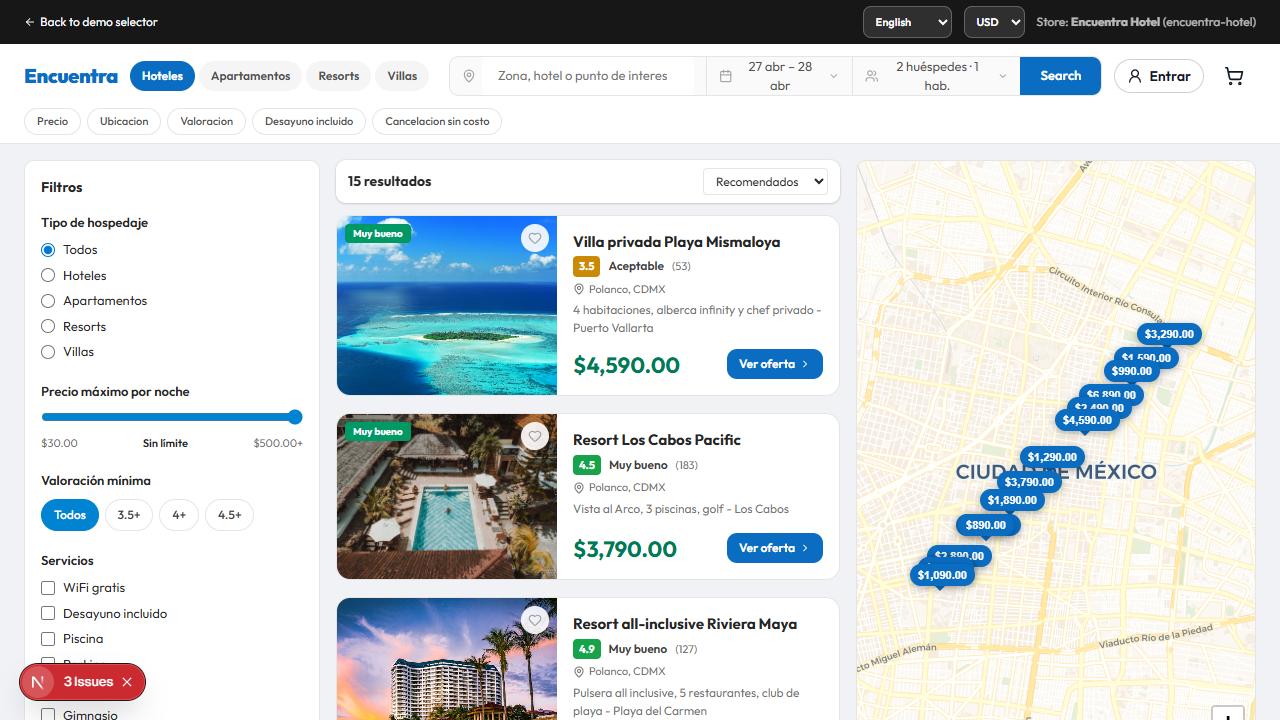
Task: Select the 4.5+ rating pill
Action: (230, 515)
